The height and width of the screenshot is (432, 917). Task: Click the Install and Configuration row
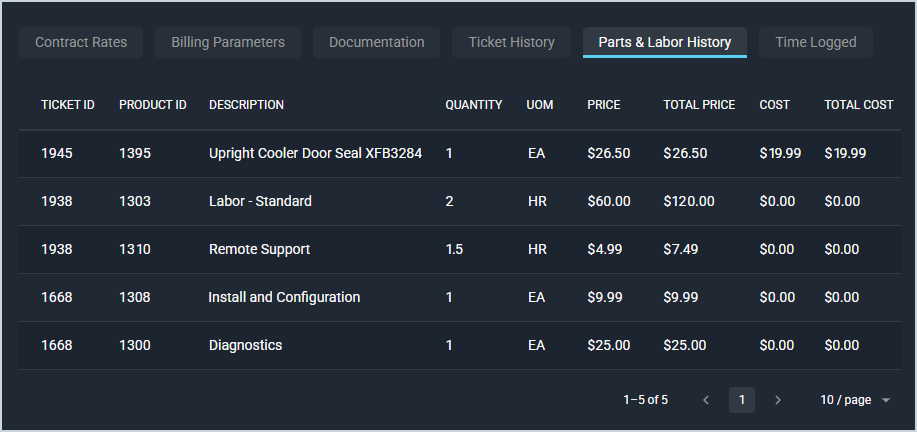click(284, 298)
